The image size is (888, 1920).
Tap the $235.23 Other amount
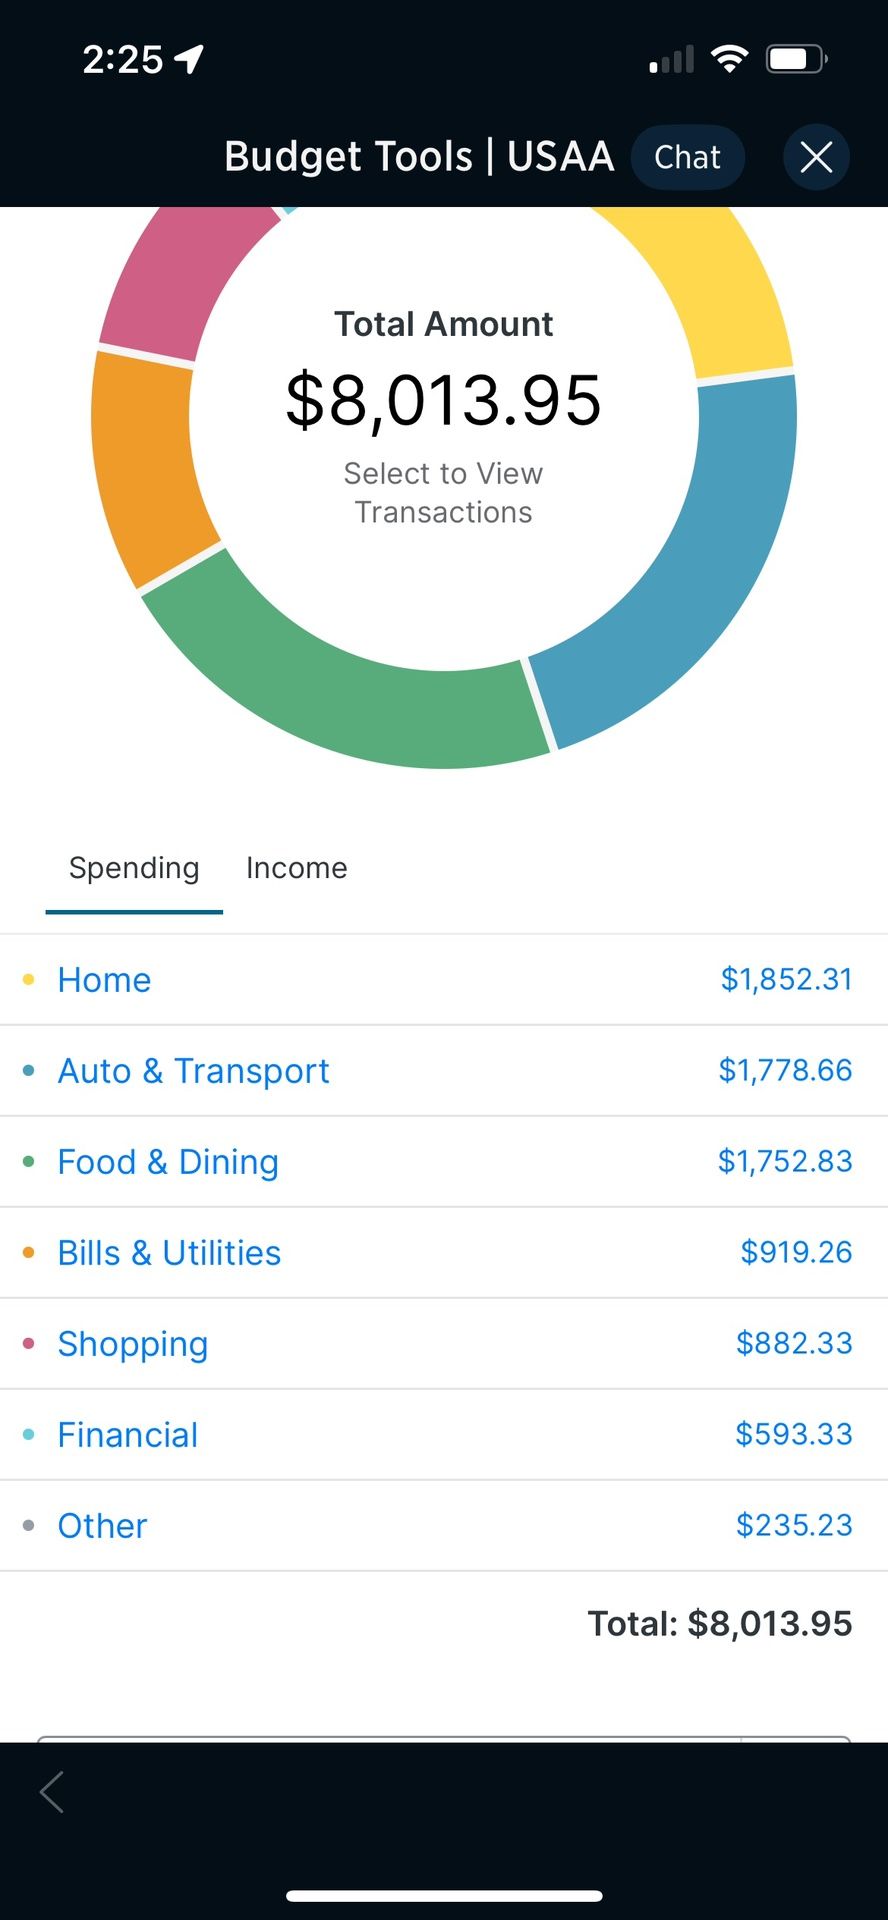[x=794, y=1525]
